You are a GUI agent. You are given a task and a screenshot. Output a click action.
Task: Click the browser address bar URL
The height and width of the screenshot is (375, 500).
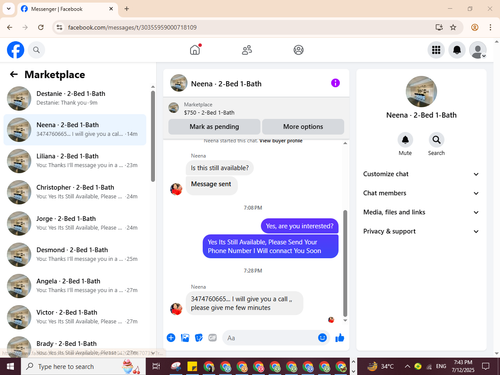point(132,27)
